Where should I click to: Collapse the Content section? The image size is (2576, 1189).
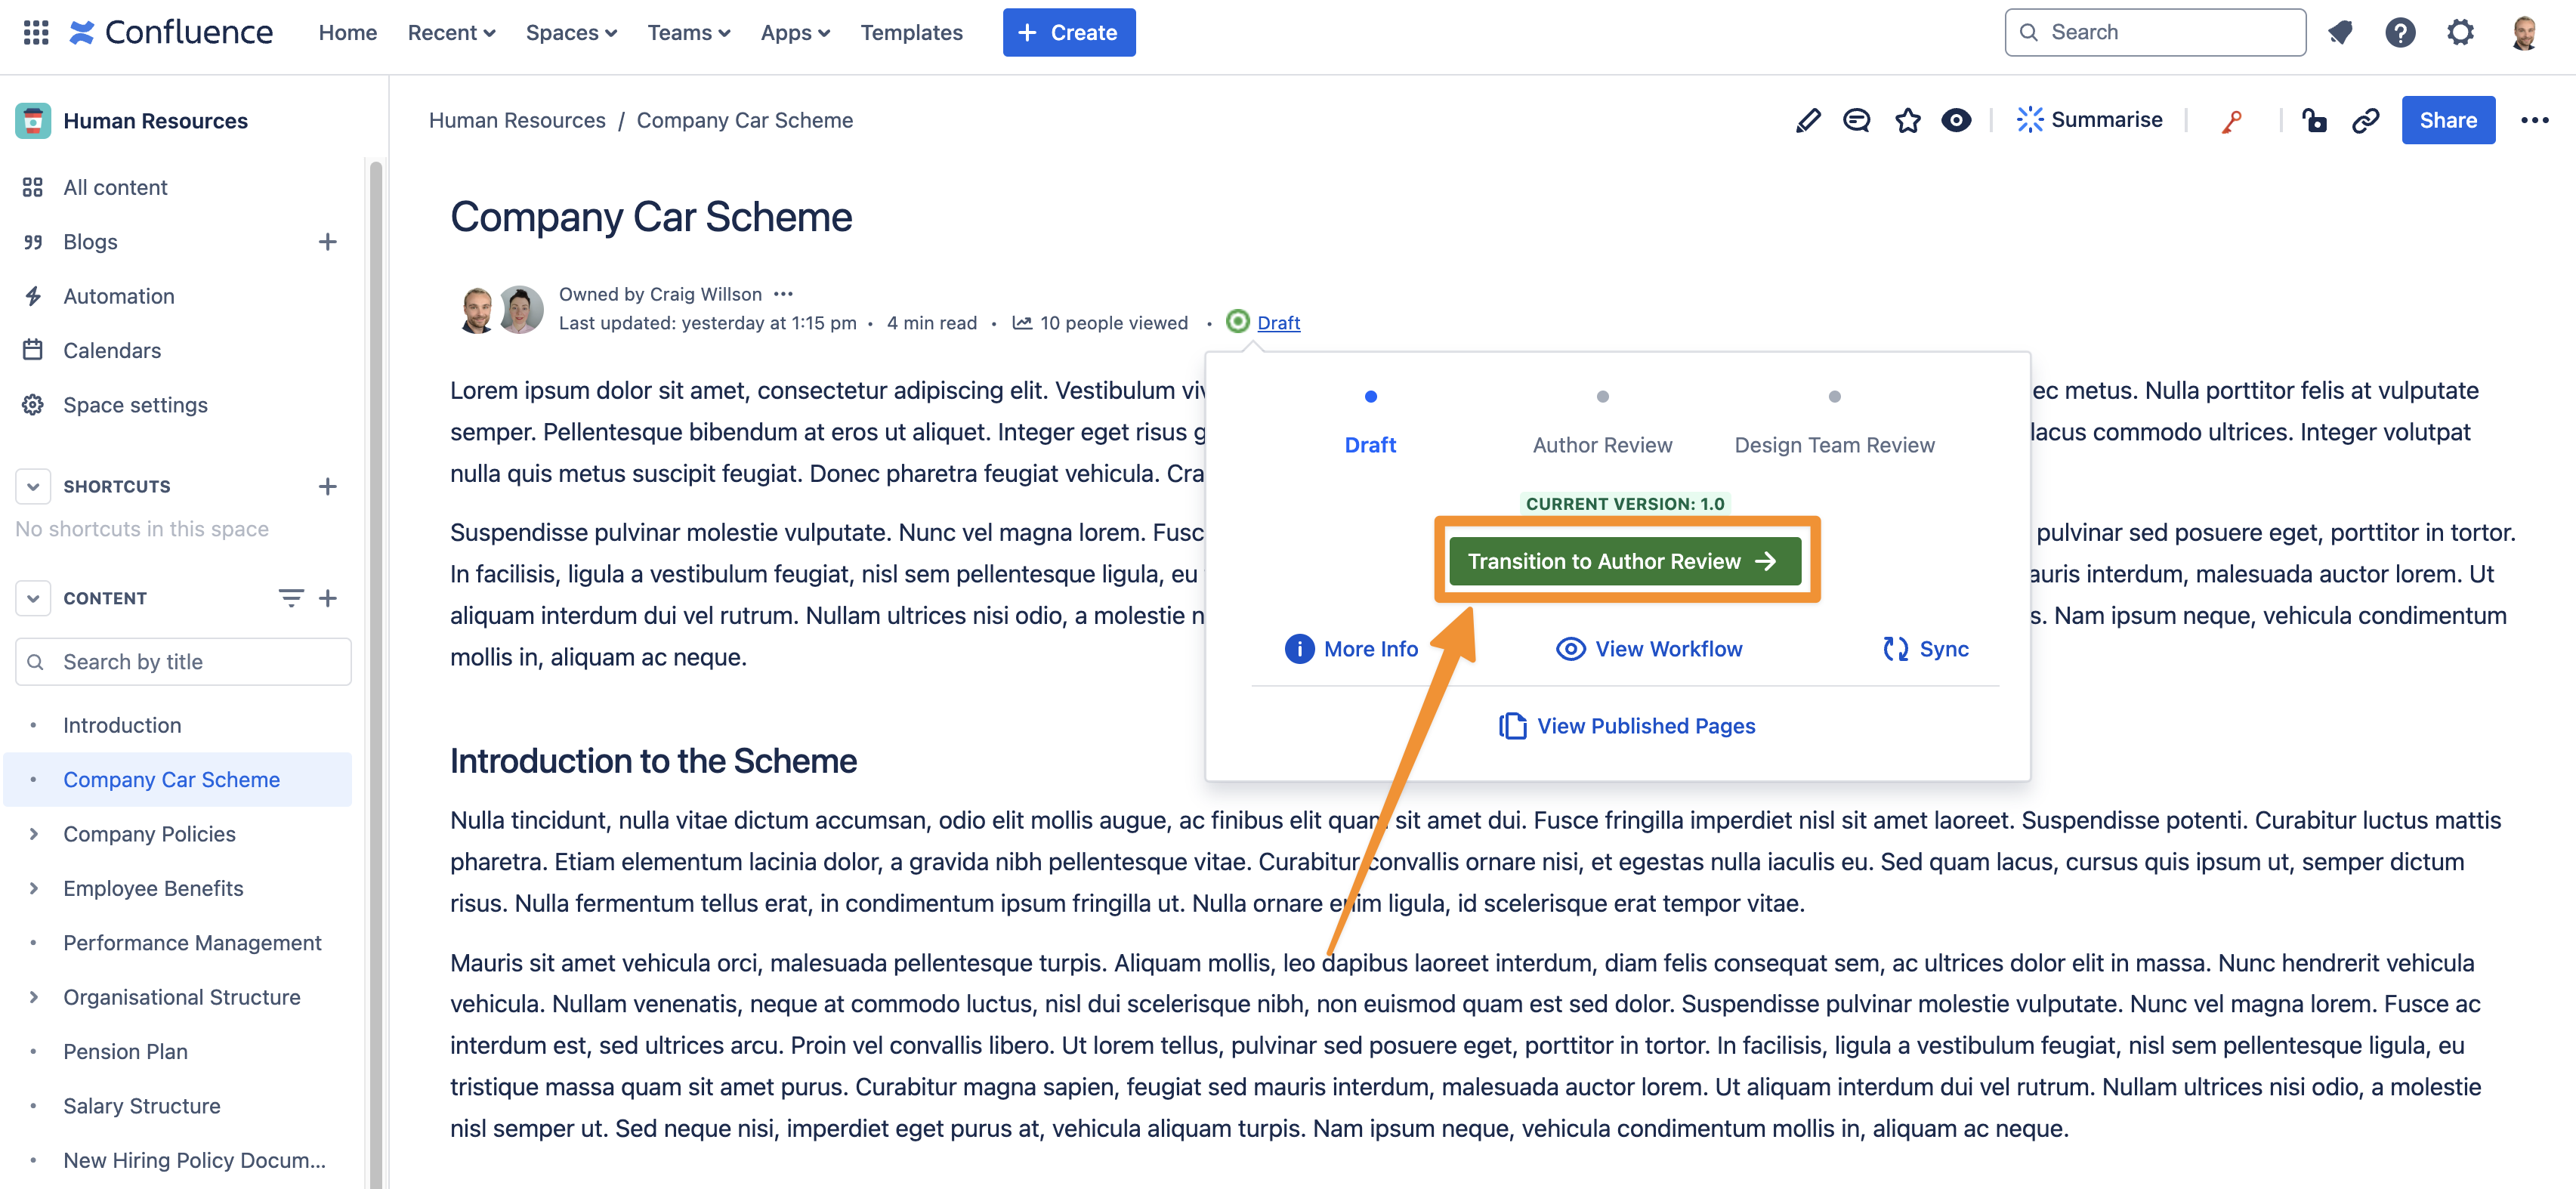tap(33, 599)
